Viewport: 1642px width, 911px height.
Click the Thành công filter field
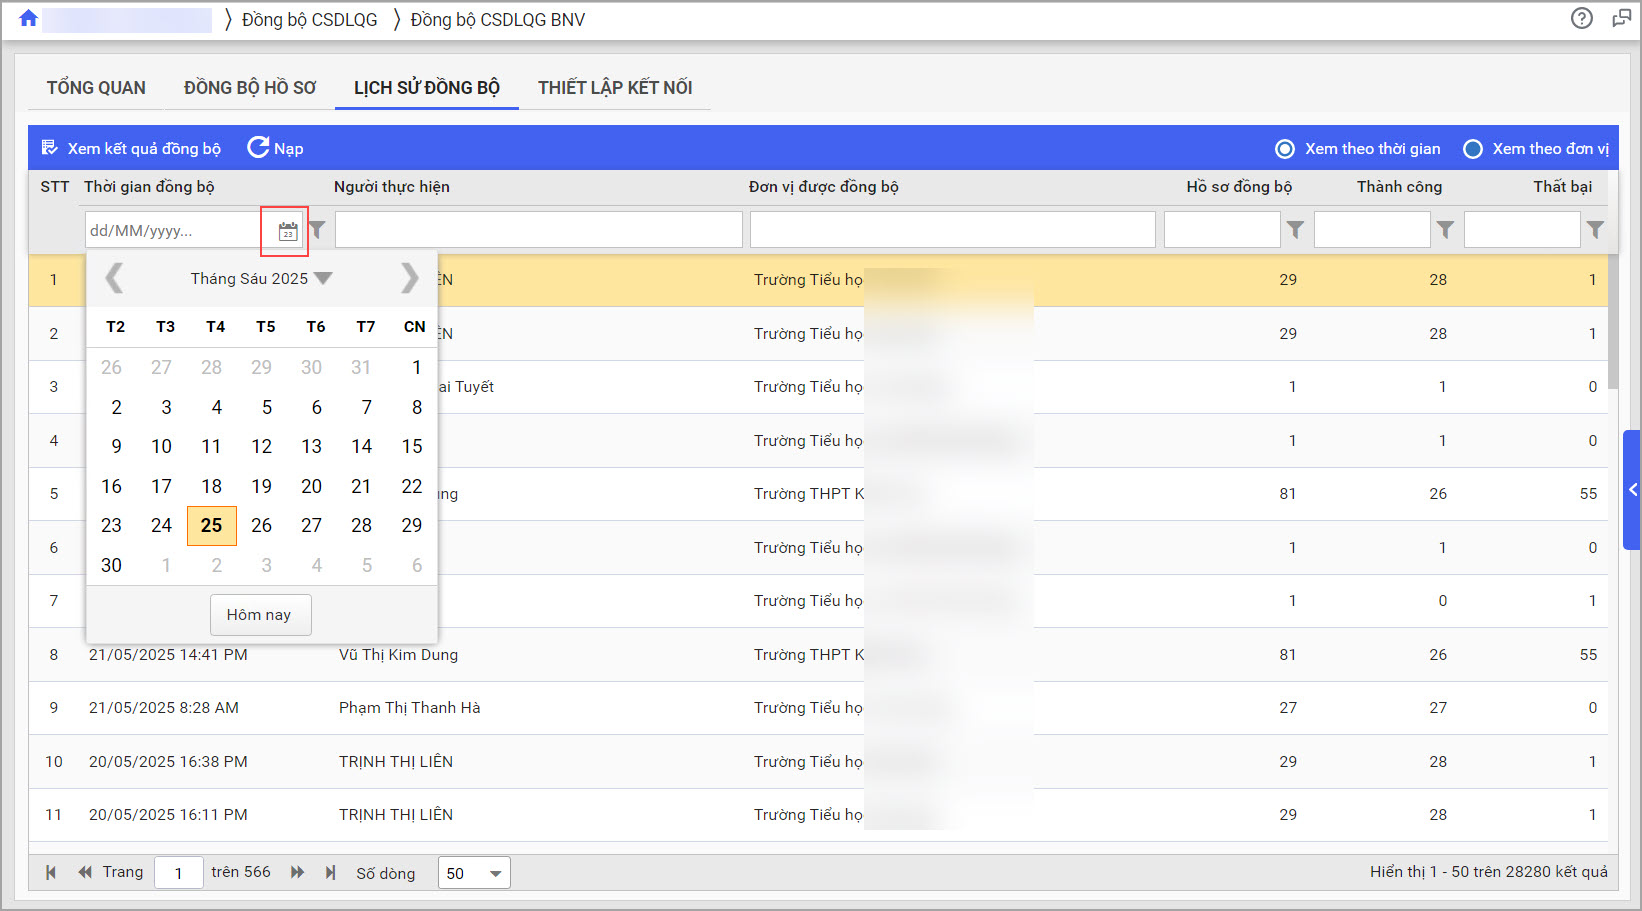click(x=1372, y=230)
